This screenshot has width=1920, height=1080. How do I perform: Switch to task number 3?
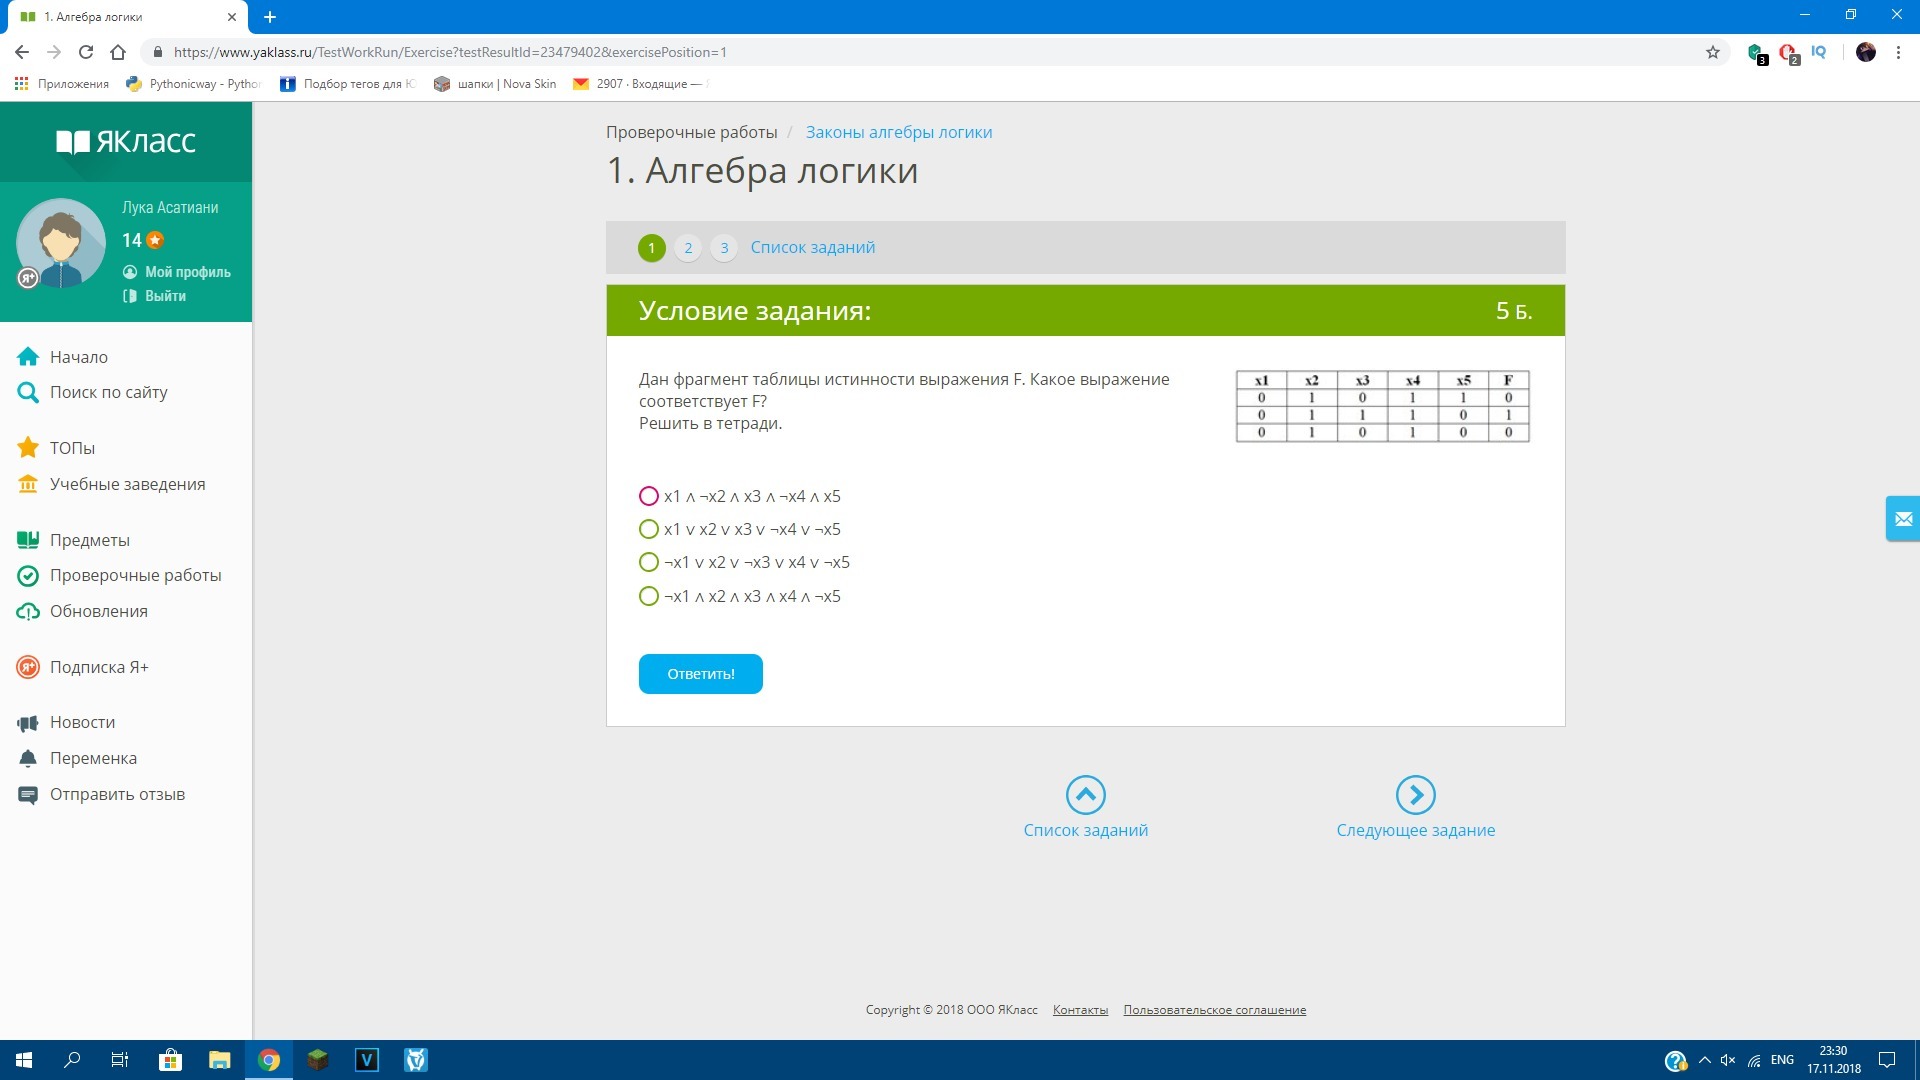coord(724,248)
